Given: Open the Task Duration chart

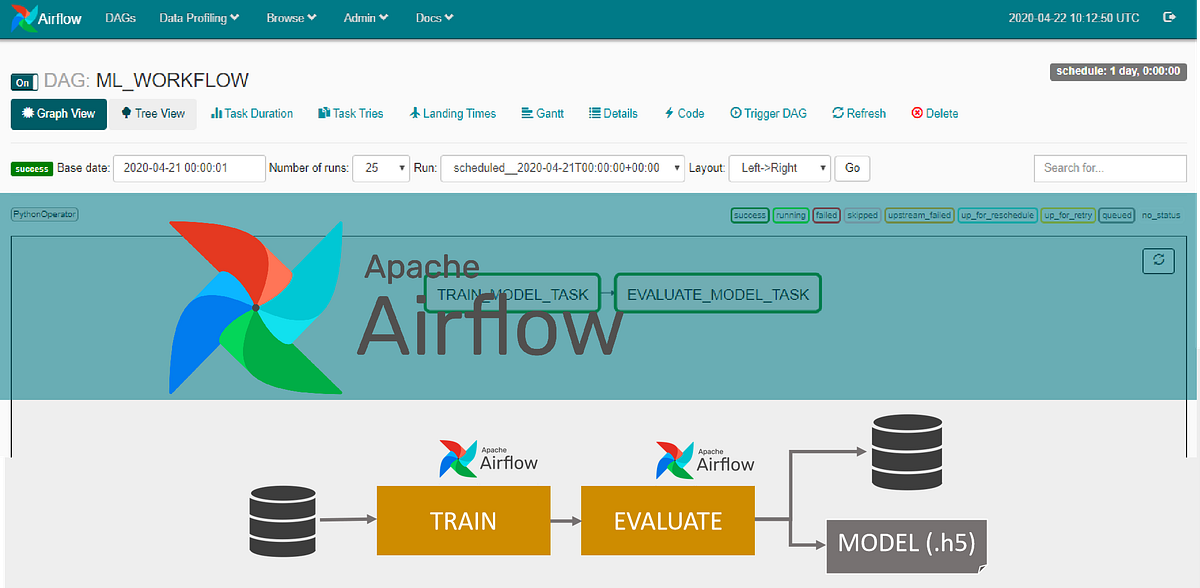Looking at the screenshot, I should (x=251, y=114).
